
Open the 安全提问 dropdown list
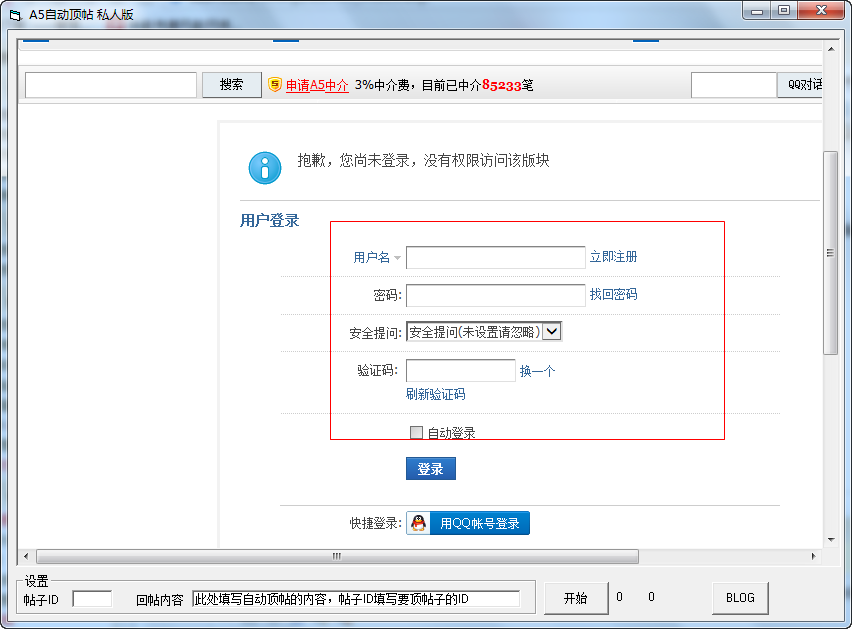click(x=552, y=331)
